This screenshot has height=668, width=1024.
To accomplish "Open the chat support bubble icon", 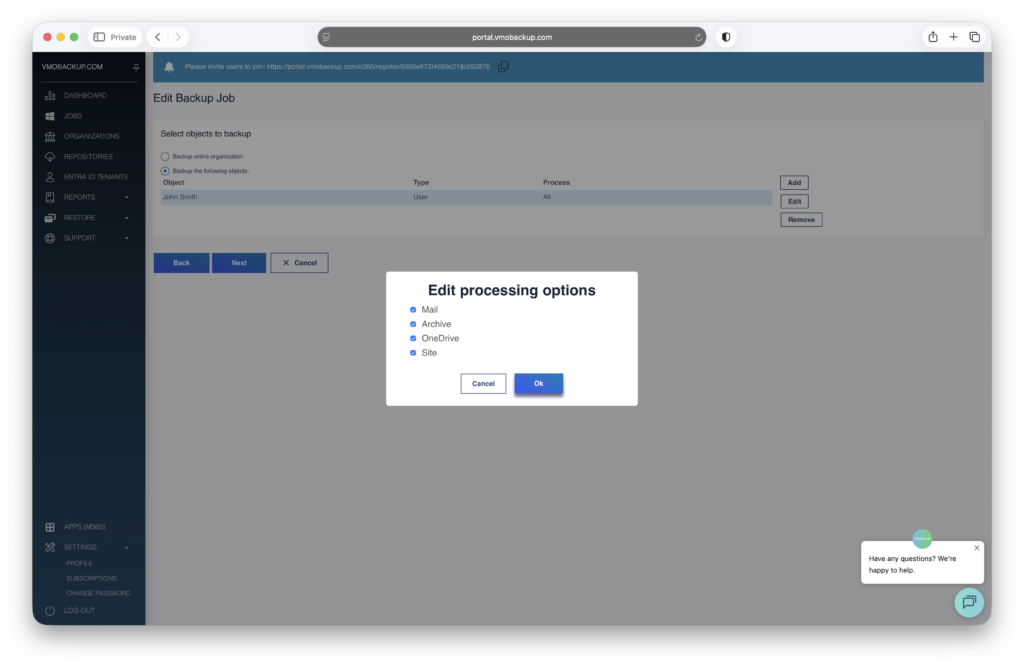I will click(x=968, y=602).
